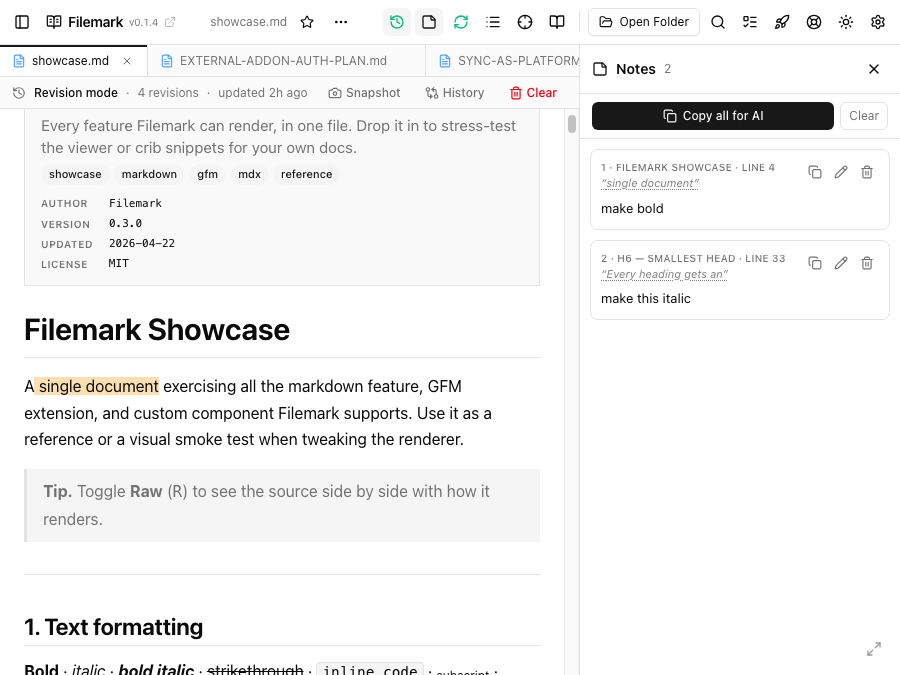The width and height of the screenshot is (900, 675).
Task: Click the crosshair focus icon in toolbar
Action: pyautogui.click(x=525, y=22)
